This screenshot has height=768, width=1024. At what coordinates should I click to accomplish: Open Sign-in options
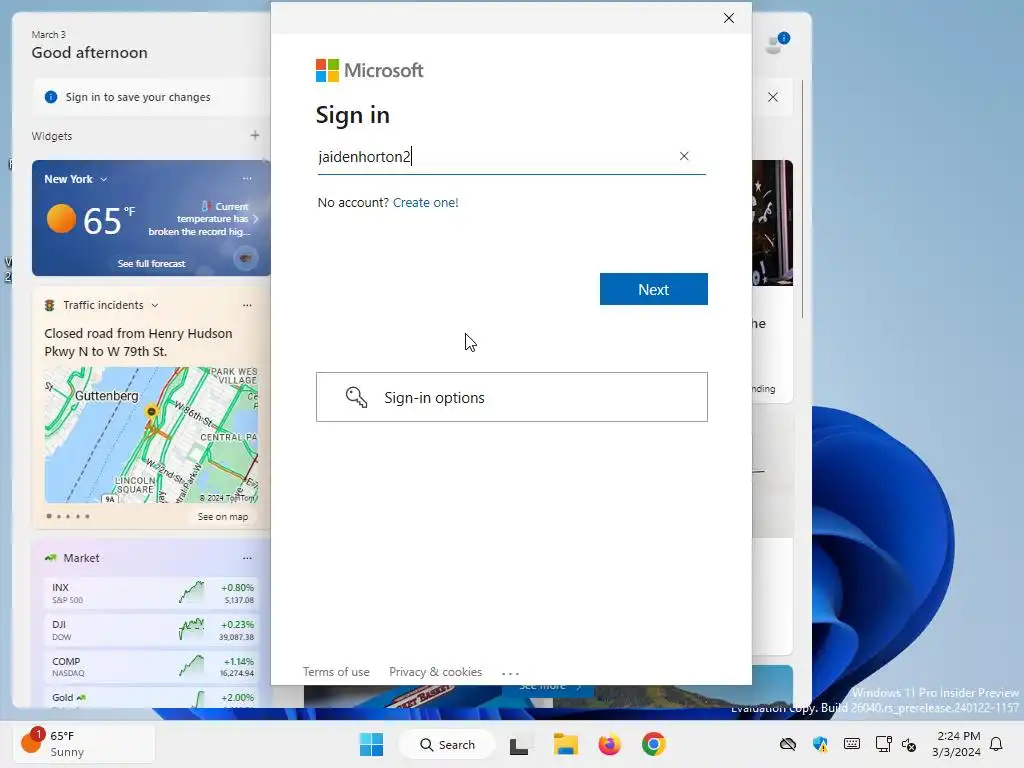(x=511, y=397)
